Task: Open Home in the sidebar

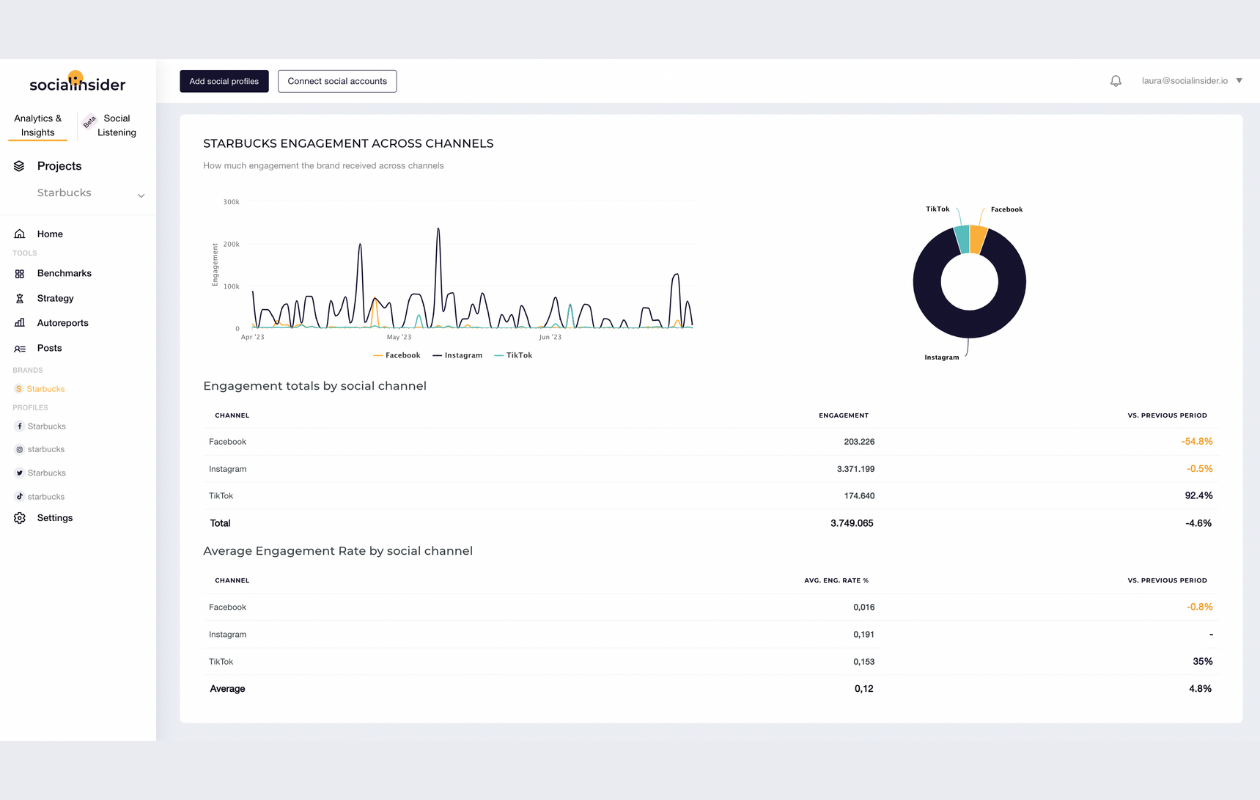Action: click(x=50, y=234)
